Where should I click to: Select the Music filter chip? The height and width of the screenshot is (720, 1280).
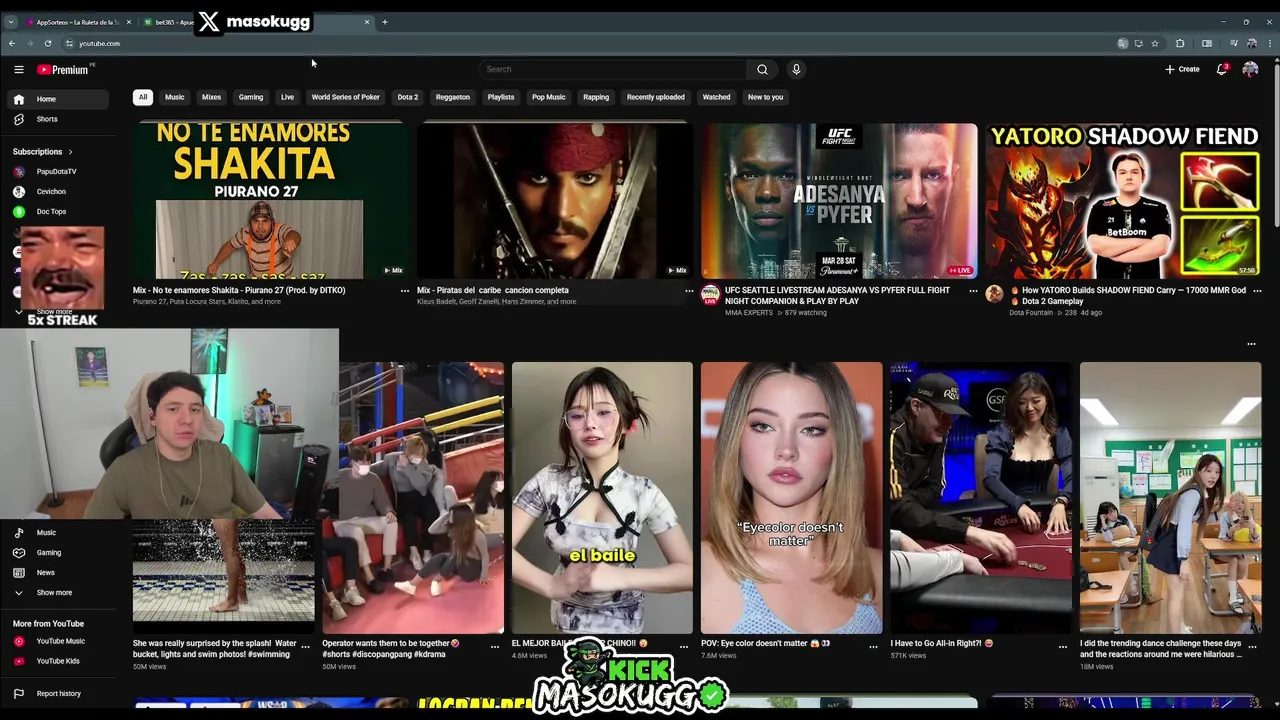(175, 97)
